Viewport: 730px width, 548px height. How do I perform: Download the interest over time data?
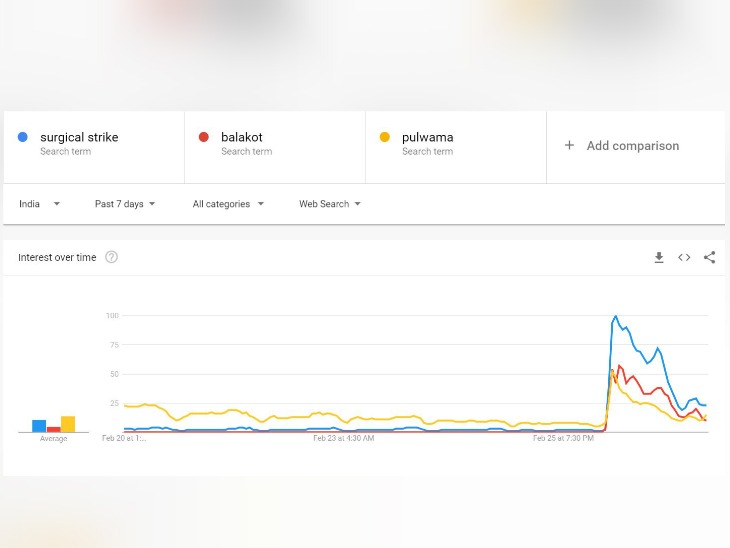[x=659, y=257]
